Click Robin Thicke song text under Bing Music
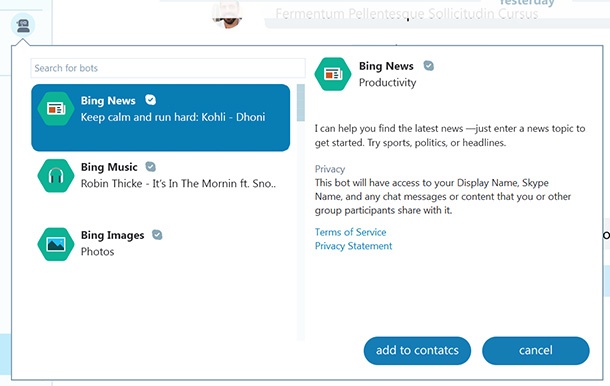 pos(178,184)
